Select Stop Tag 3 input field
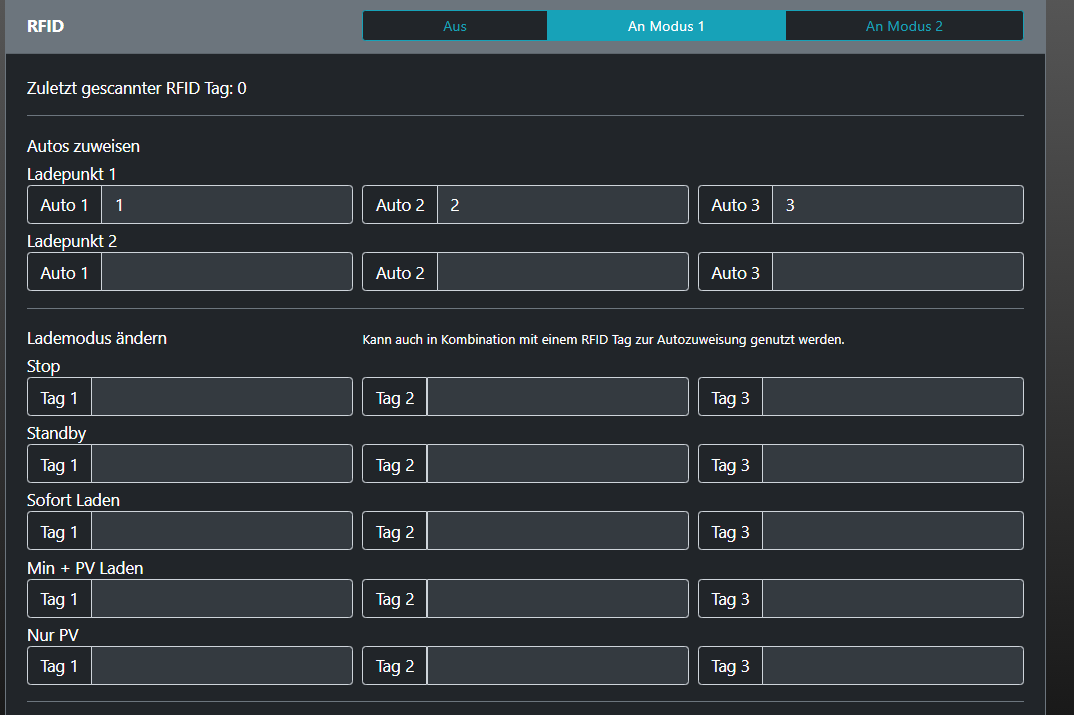The height and width of the screenshot is (715, 1074). coord(892,397)
